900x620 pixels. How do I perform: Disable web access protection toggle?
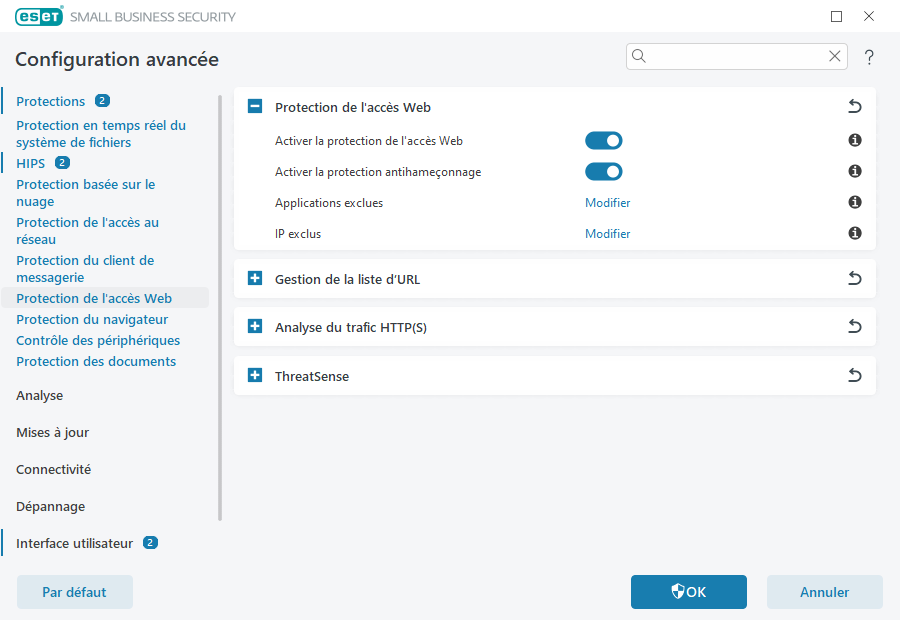pos(603,141)
